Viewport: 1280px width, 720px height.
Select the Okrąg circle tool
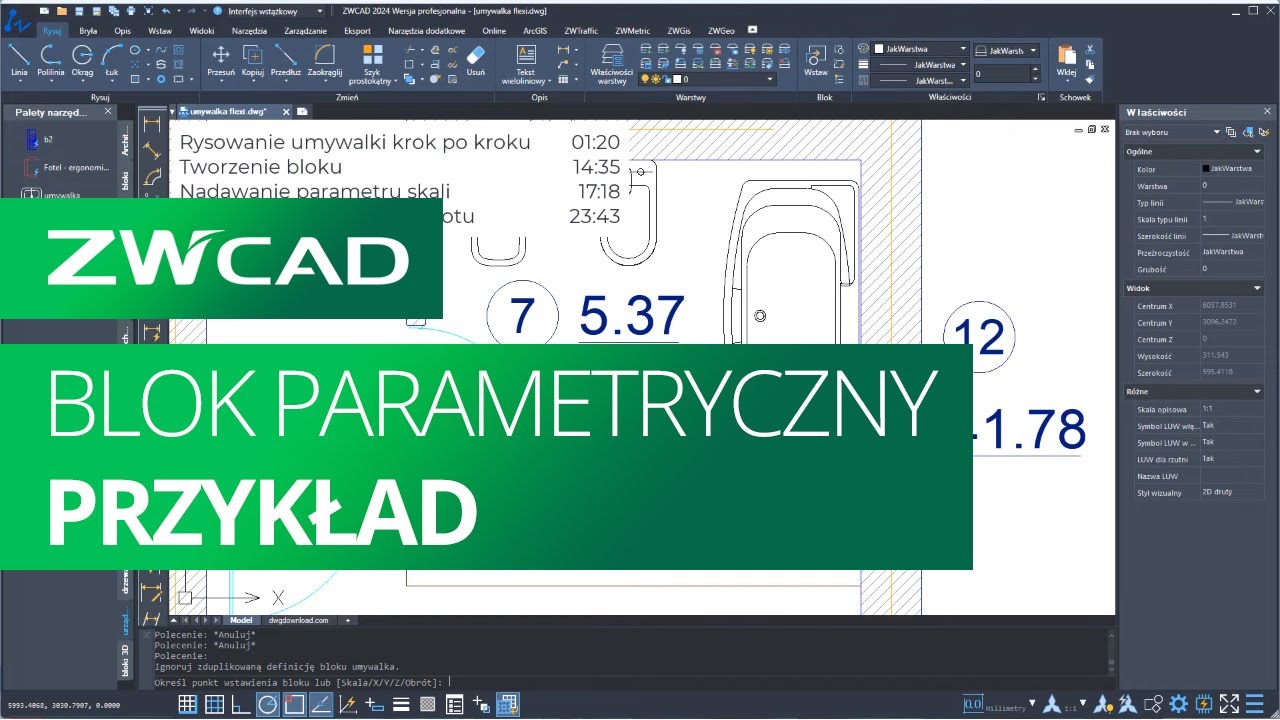click(x=82, y=60)
